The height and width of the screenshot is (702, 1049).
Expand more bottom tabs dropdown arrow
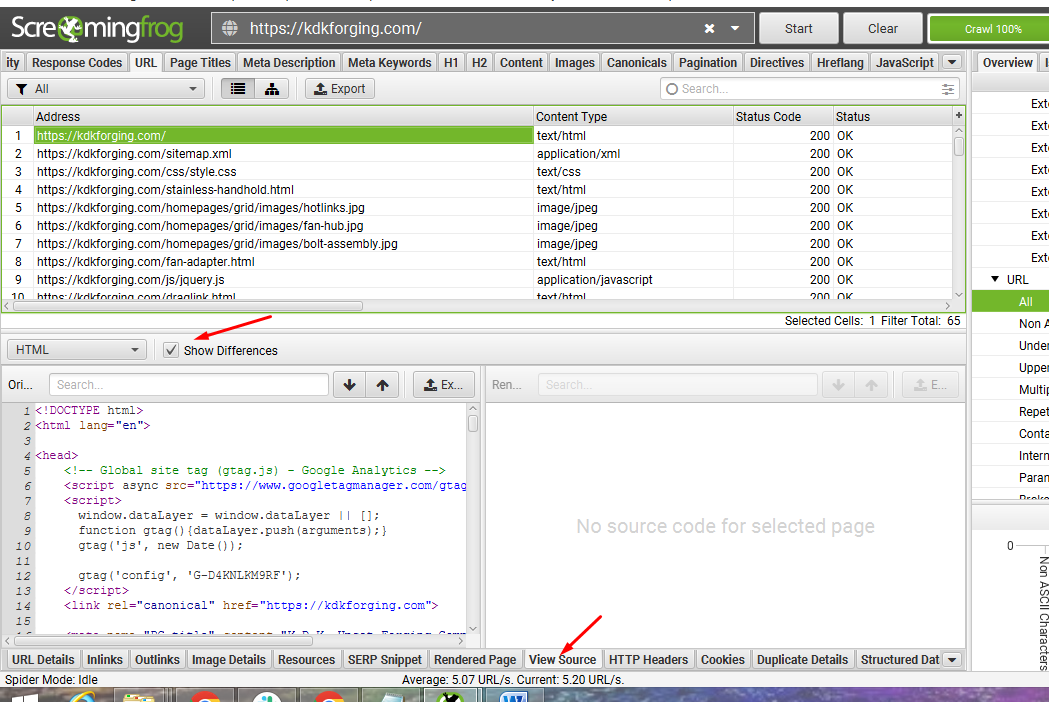point(951,660)
